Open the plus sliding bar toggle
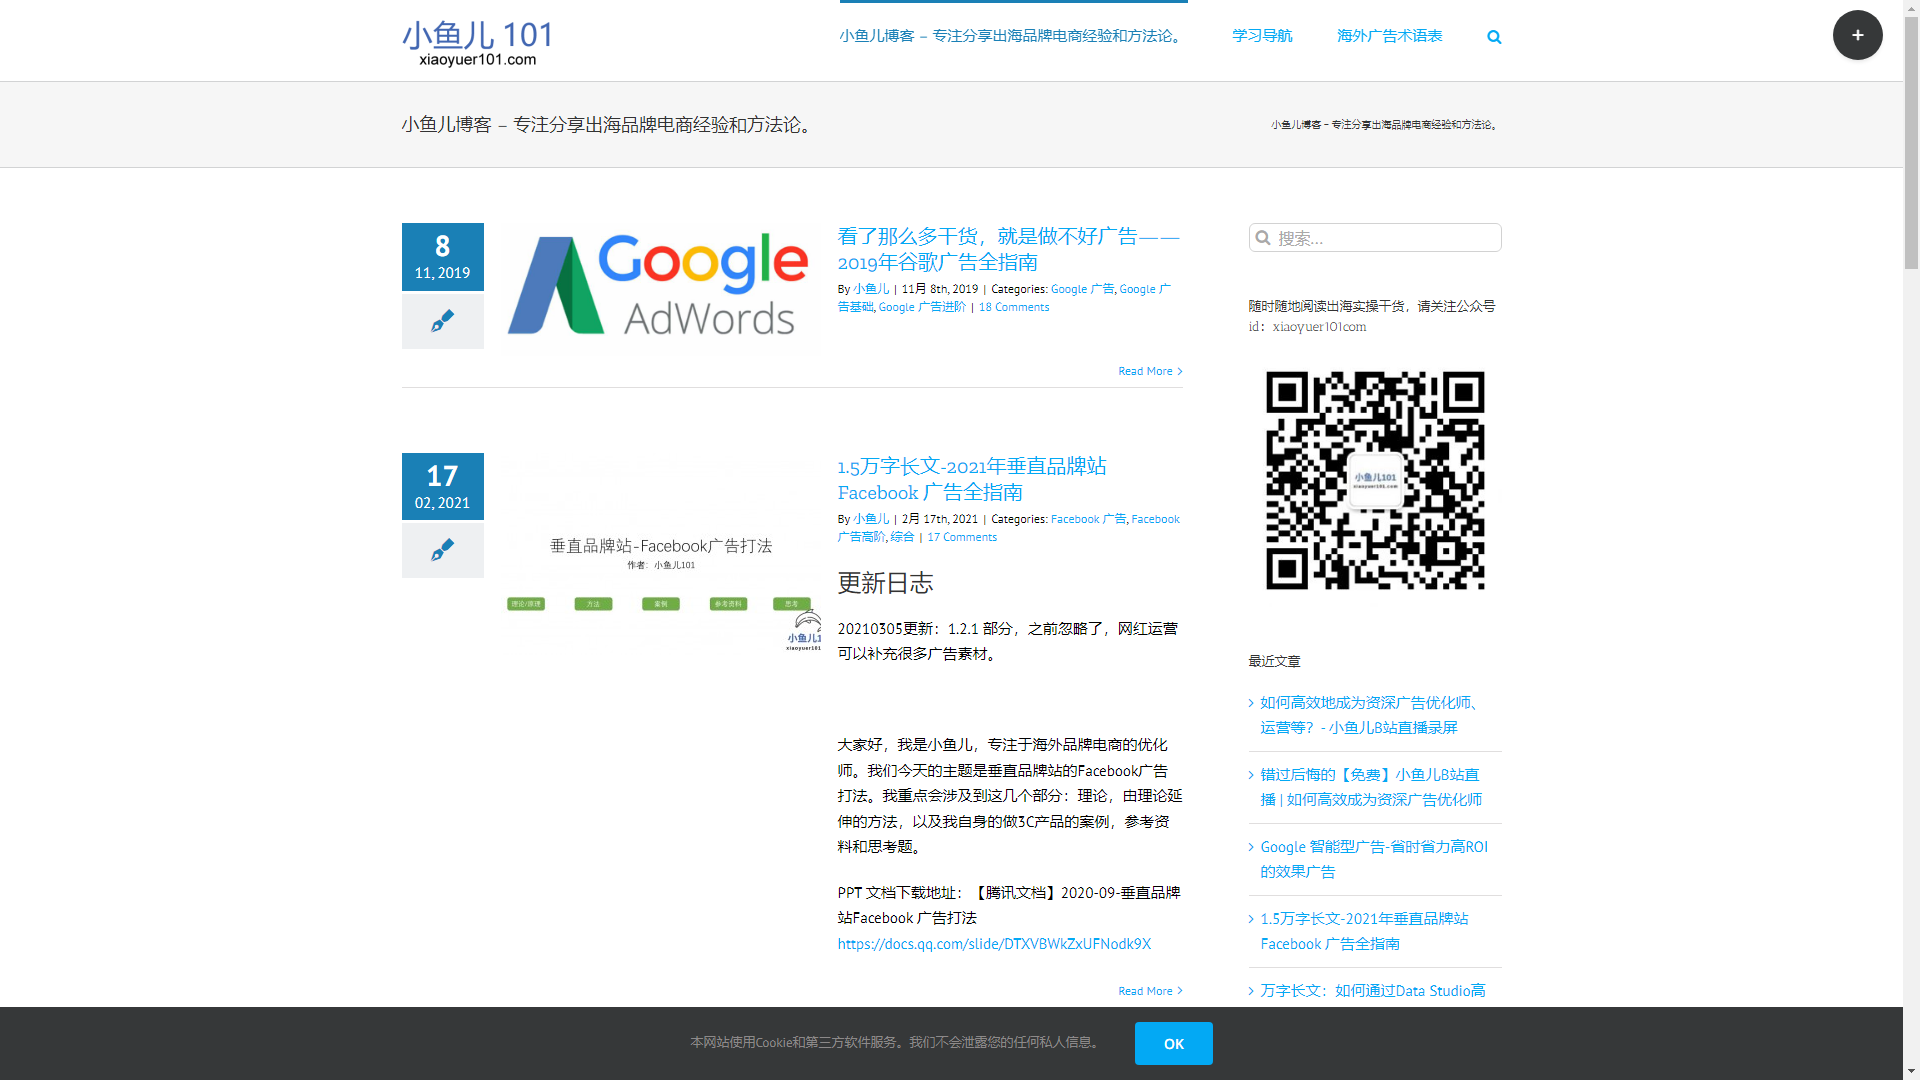The width and height of the screenshot is (1920, 1080). (1857, 35)
